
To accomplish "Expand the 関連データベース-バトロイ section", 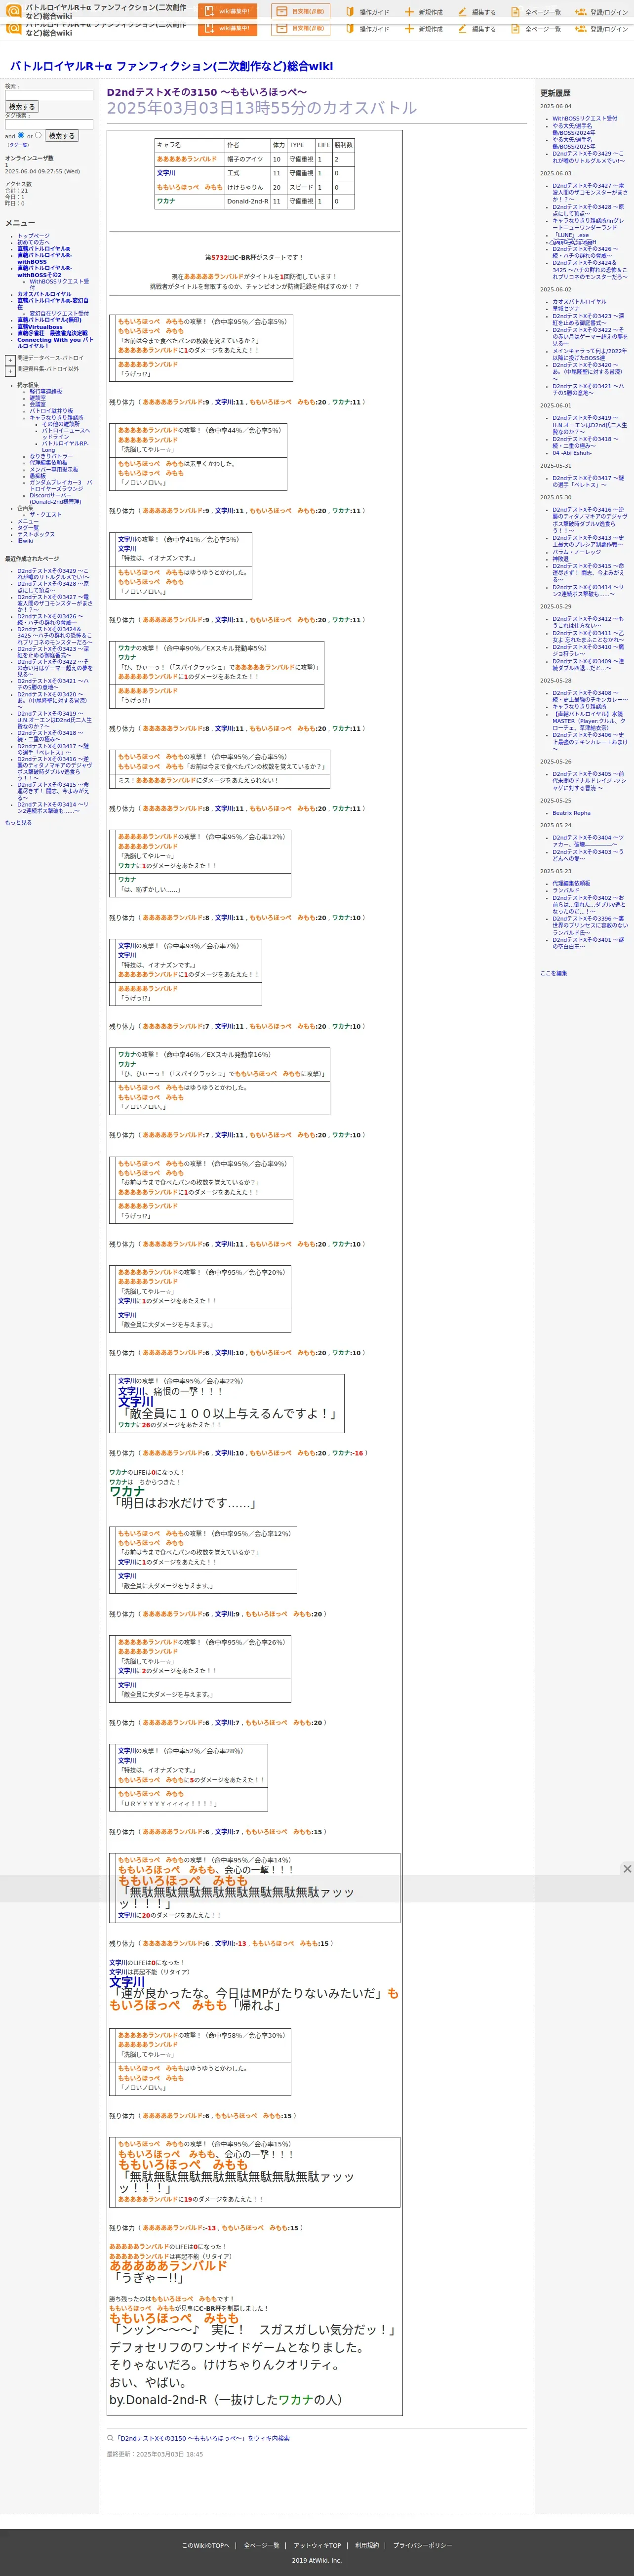I will tap(10, 360).
